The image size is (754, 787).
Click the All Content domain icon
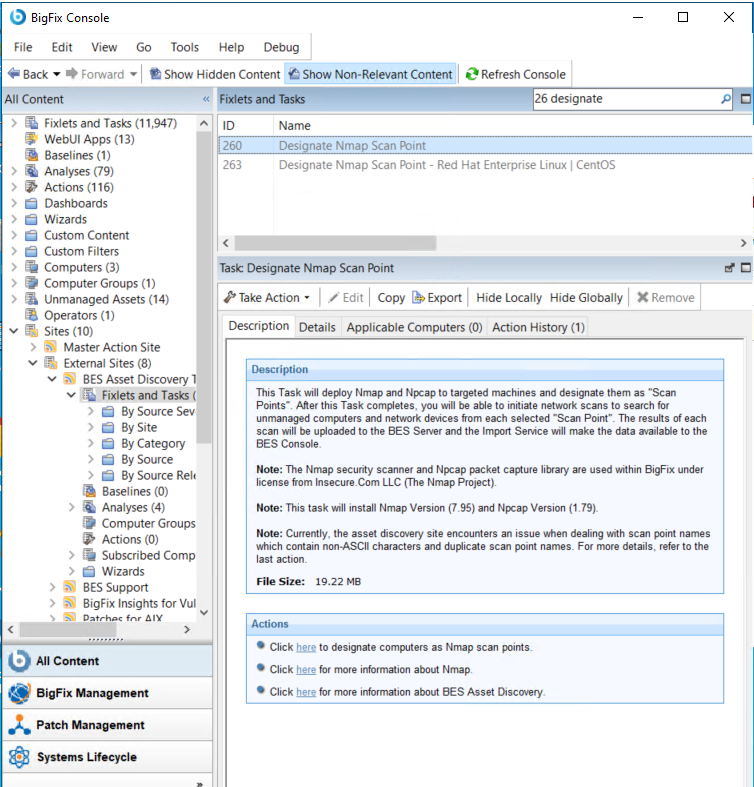pyautogui.click(x=19, y=661)
